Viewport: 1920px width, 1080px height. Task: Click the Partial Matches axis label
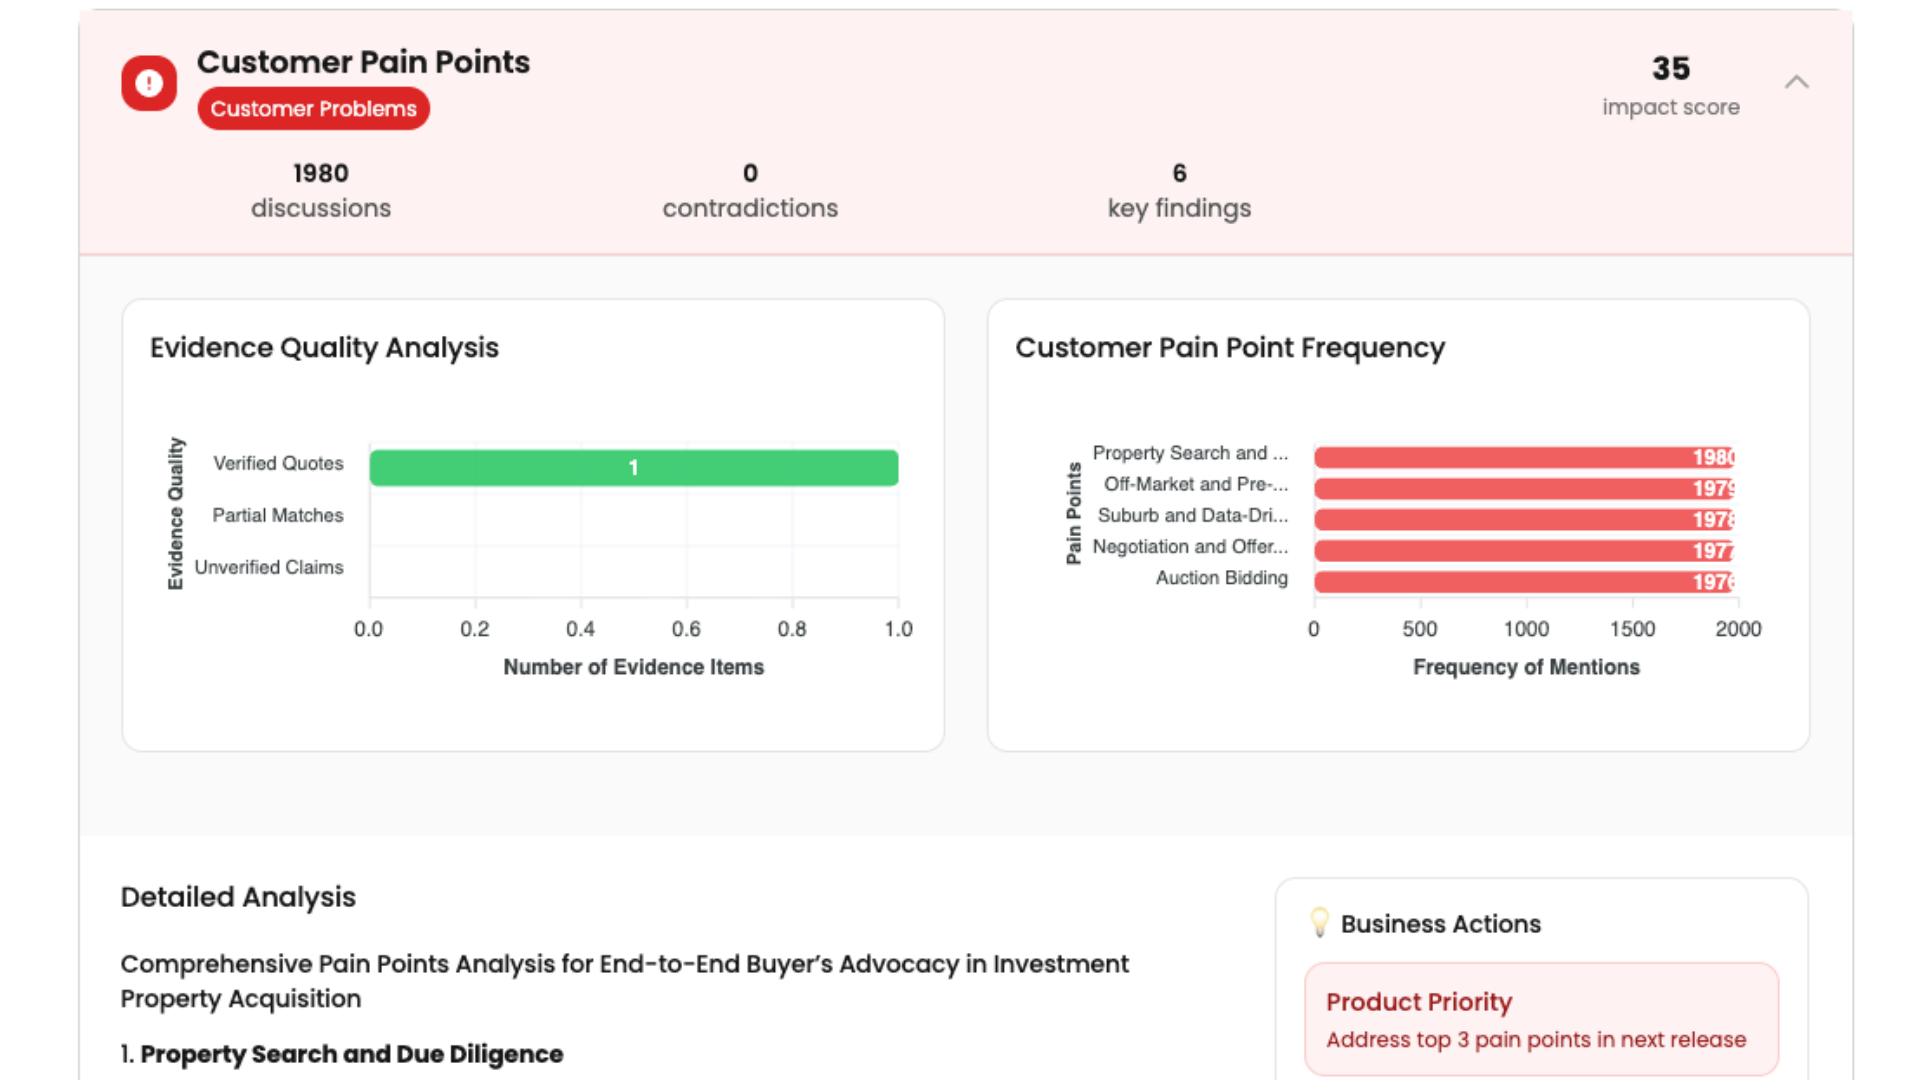click(x=277, y=515)
